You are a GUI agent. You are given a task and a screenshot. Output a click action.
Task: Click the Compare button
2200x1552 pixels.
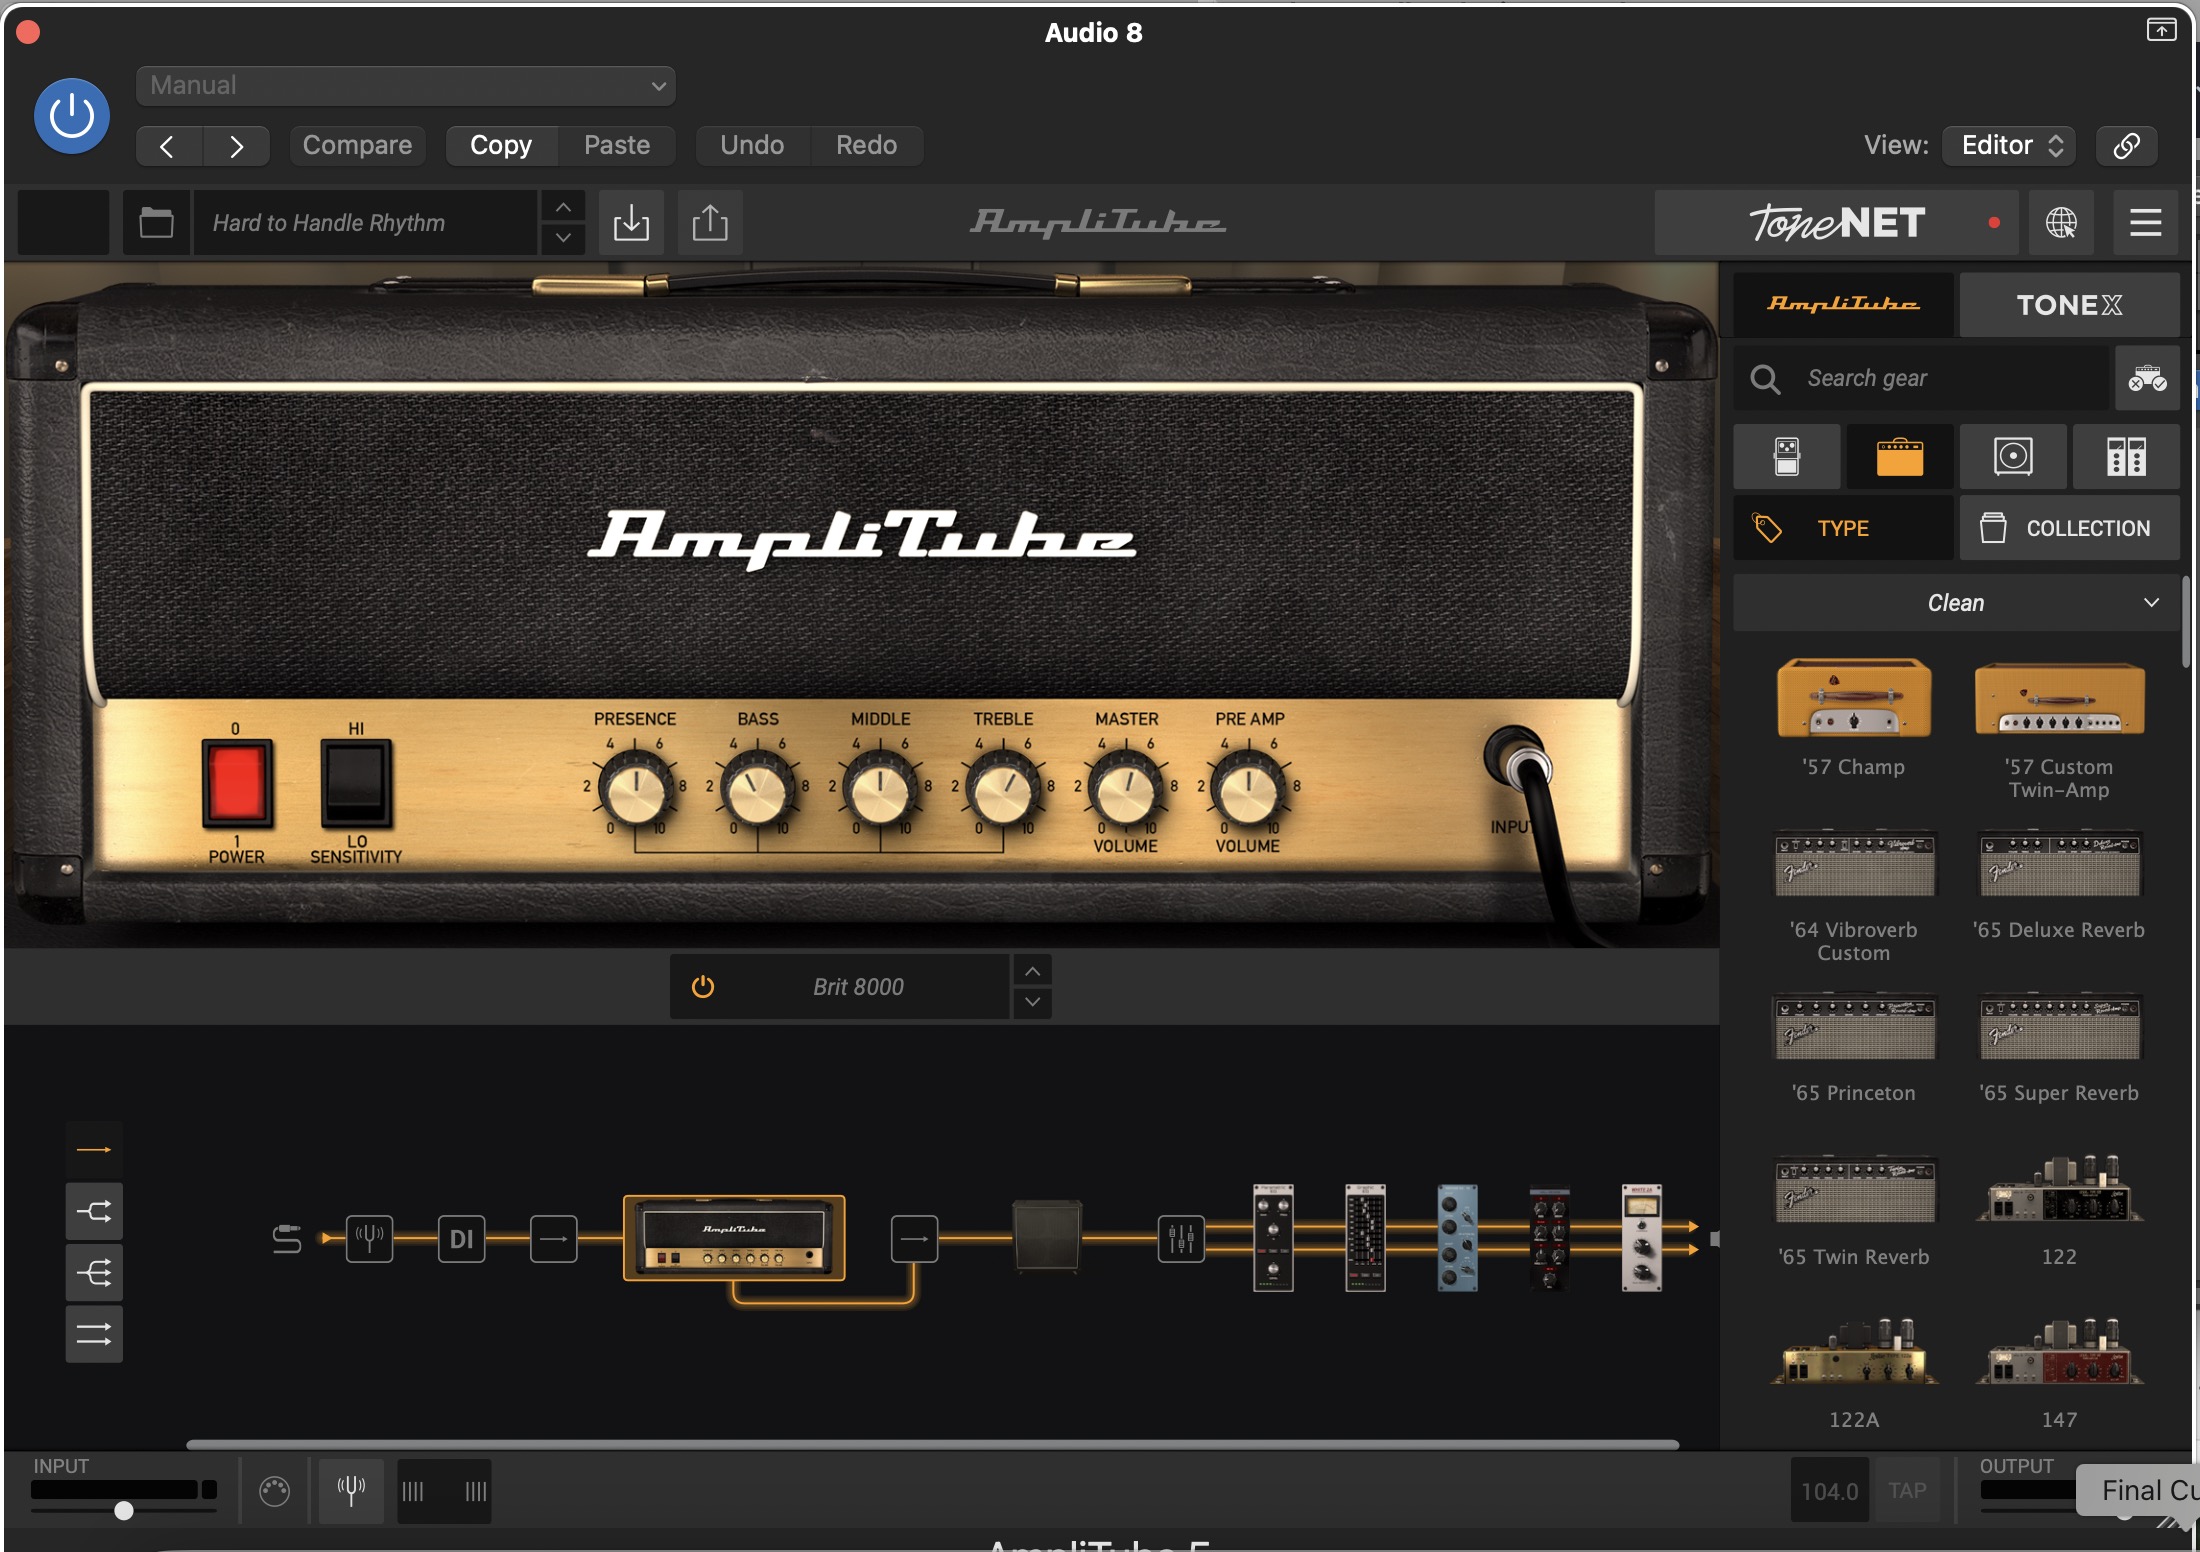tap(357, 146)
